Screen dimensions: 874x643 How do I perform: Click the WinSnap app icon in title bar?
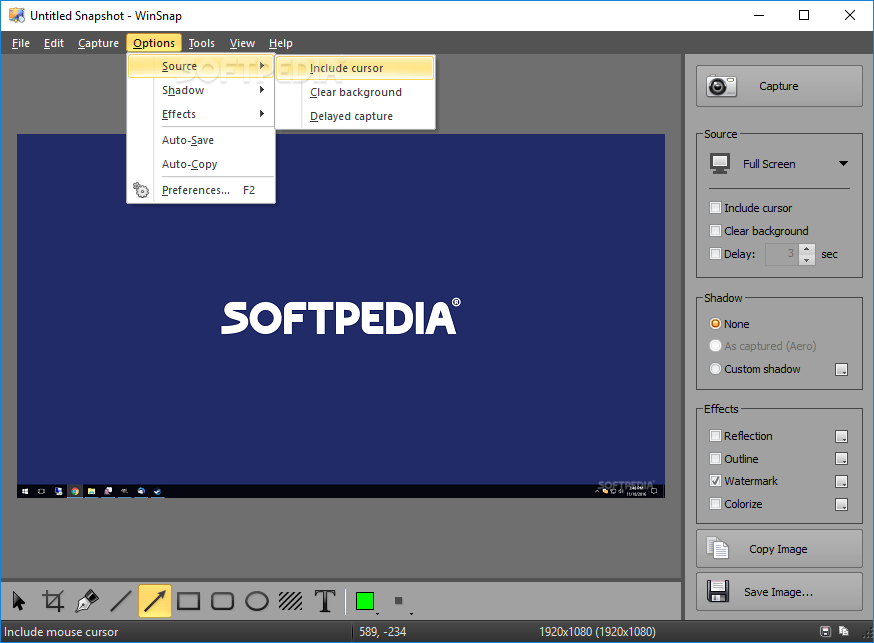pyautogui.click(x=17, y=15)
